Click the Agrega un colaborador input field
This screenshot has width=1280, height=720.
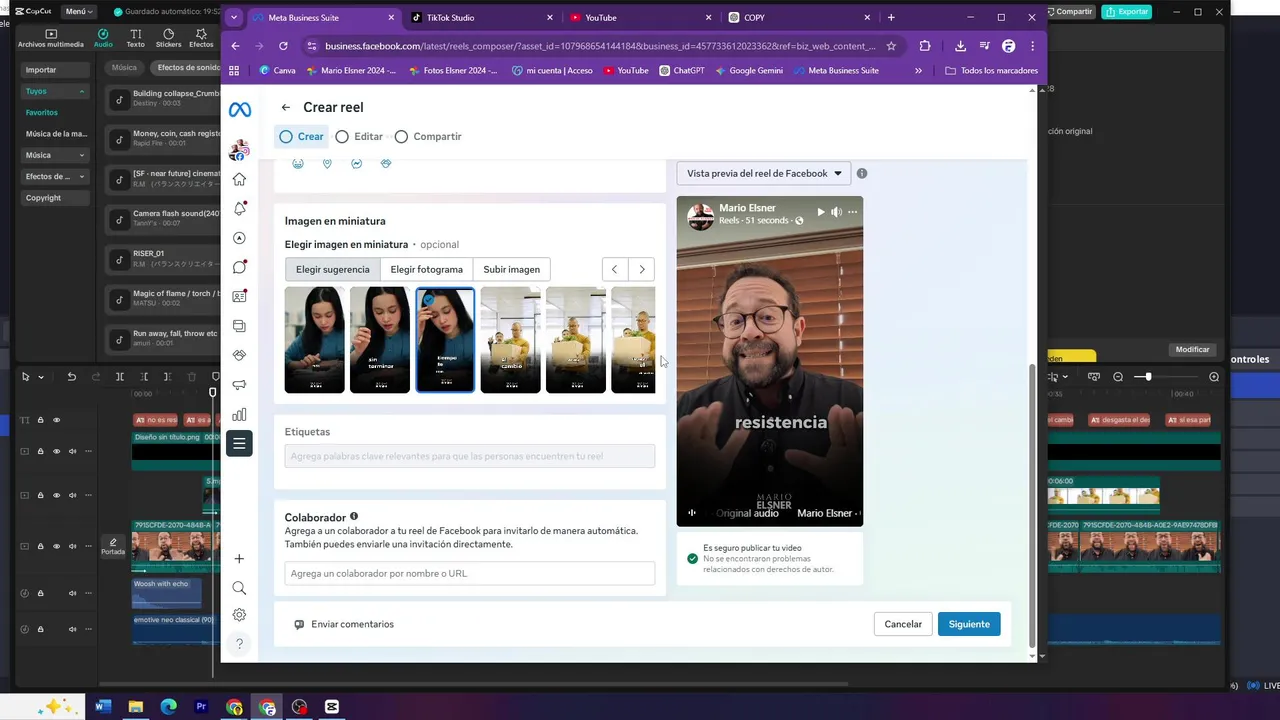click(469, 573)
